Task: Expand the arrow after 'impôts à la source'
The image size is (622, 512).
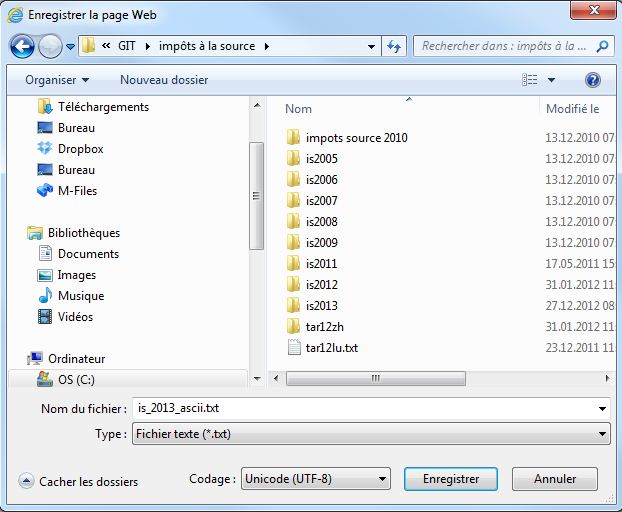Action: pyautogui.click(x=267, y=46)
